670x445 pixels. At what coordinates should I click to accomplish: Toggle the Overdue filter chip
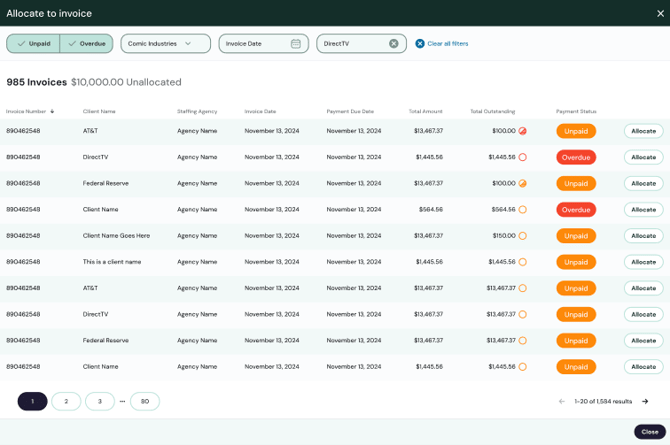(86, 44)
